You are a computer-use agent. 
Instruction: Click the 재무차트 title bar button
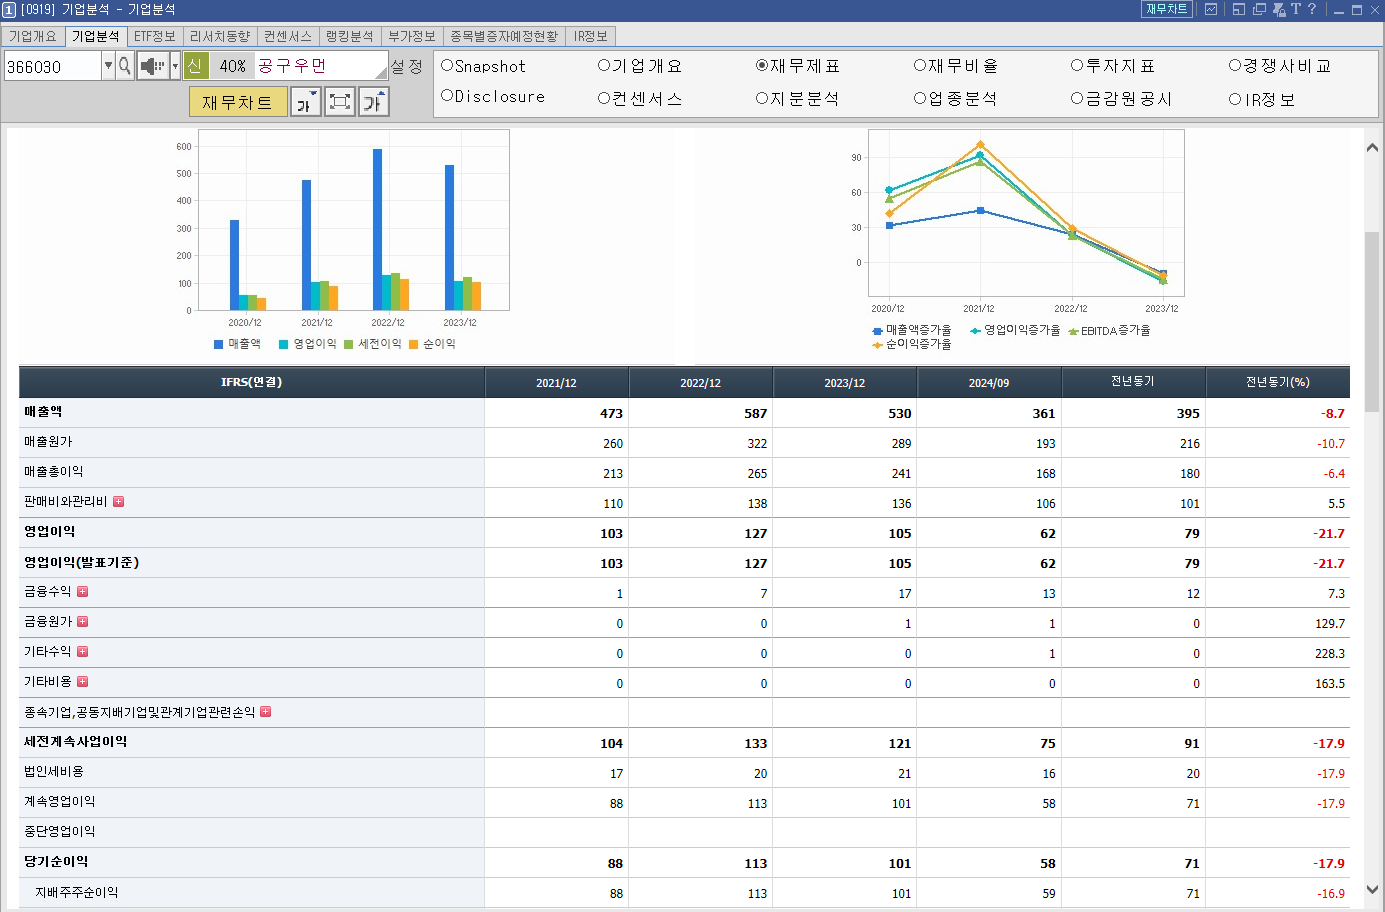[x=1167, y=9]
